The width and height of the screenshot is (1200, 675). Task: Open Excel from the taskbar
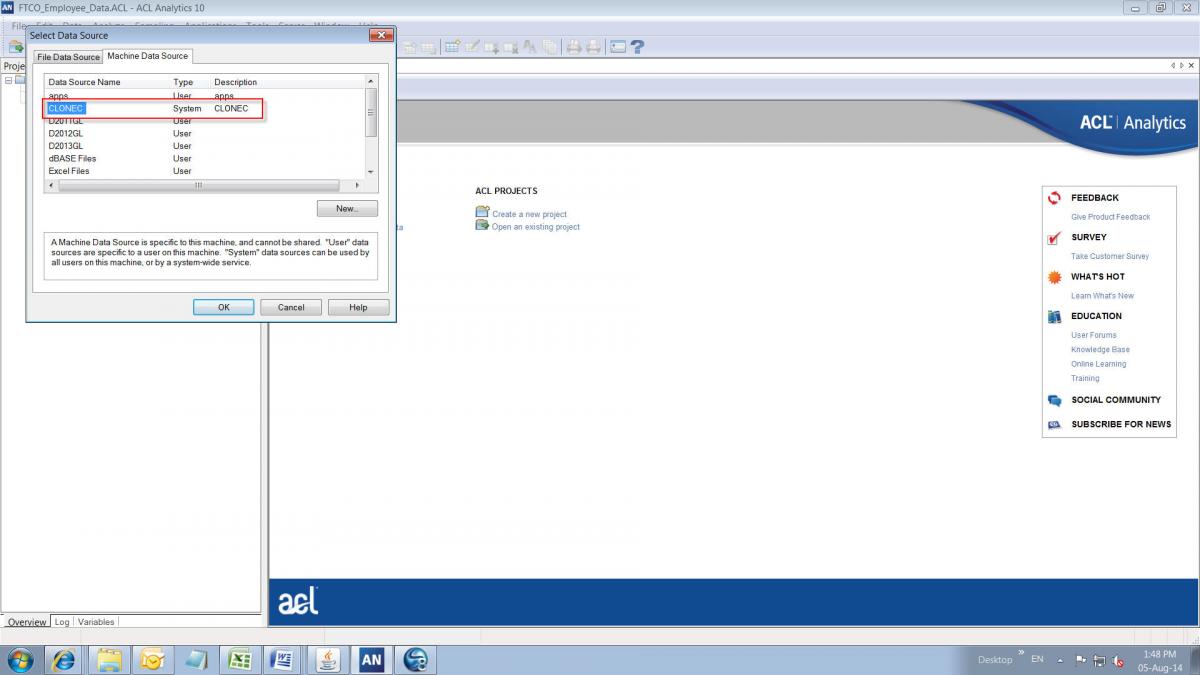coord(240,660)
